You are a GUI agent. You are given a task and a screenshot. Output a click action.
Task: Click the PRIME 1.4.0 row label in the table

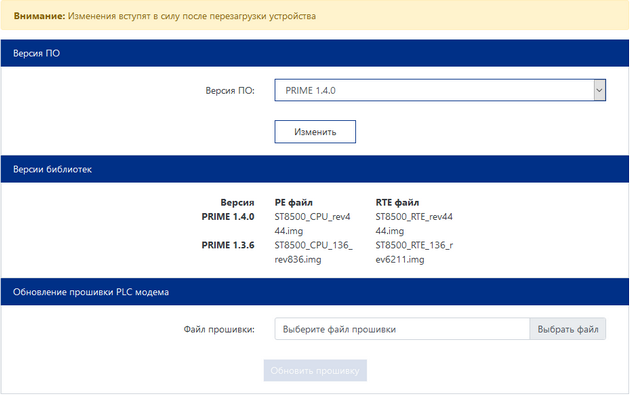(x=228, y=217)
